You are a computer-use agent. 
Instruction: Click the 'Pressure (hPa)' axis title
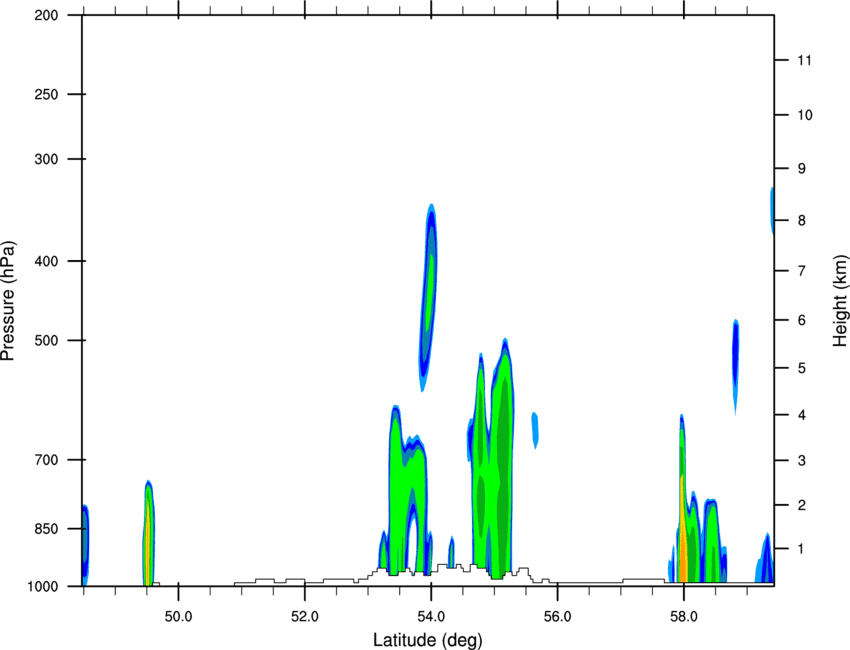(8, 301)
